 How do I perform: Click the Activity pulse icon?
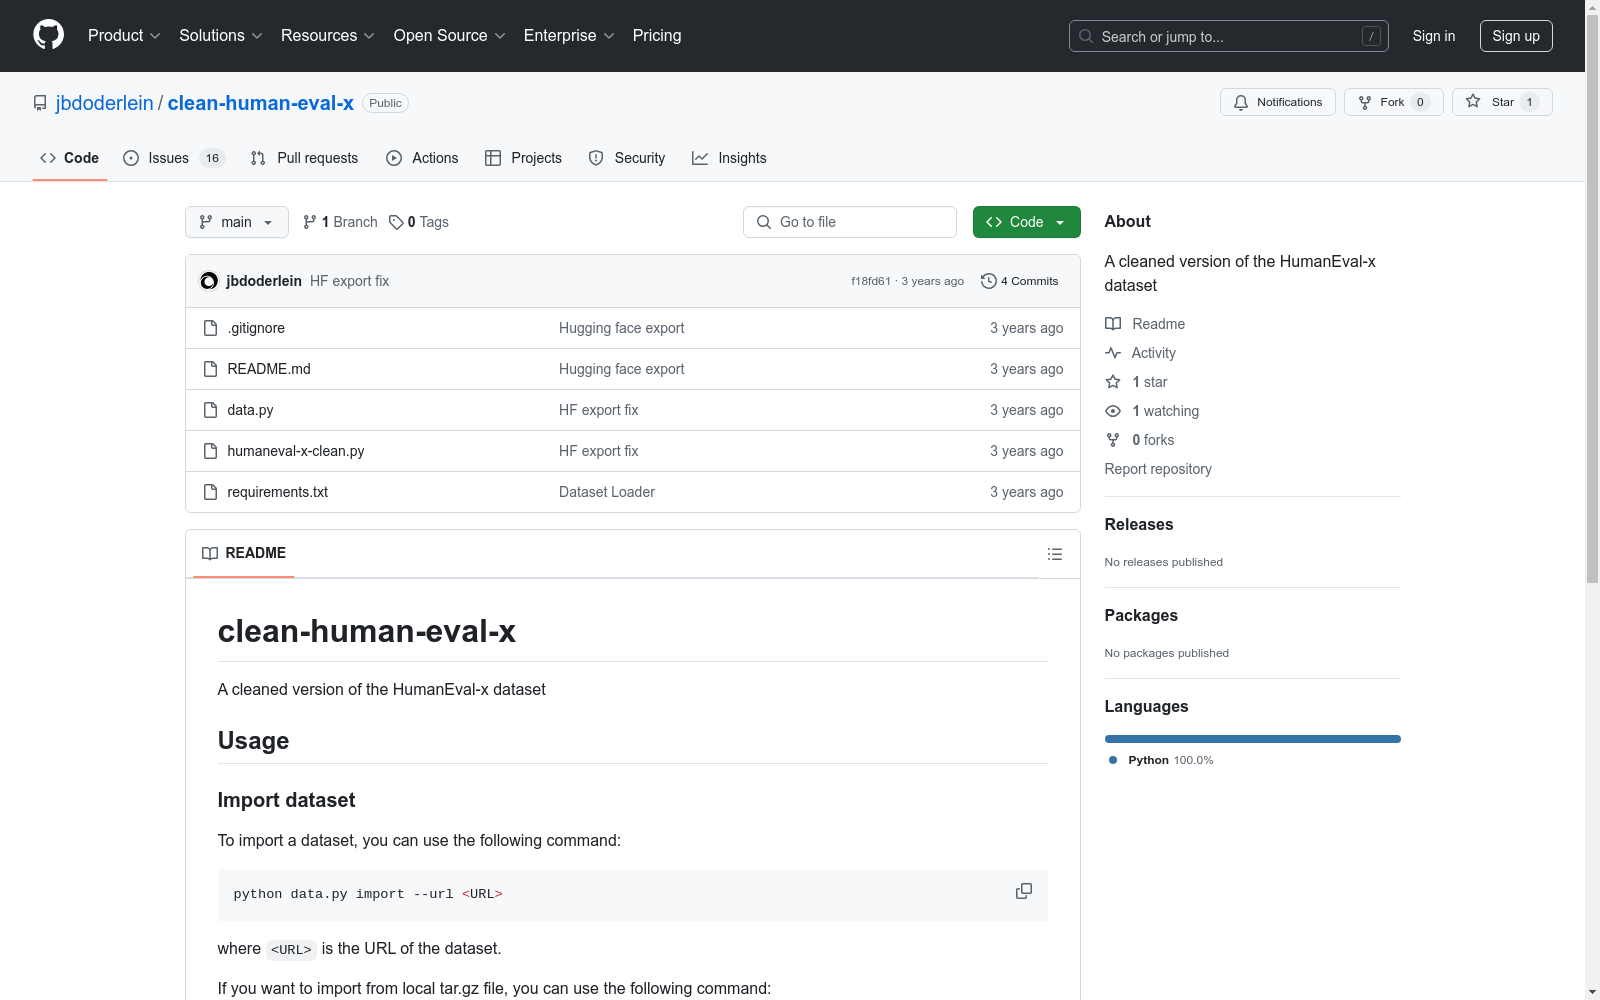[1113, 353]
